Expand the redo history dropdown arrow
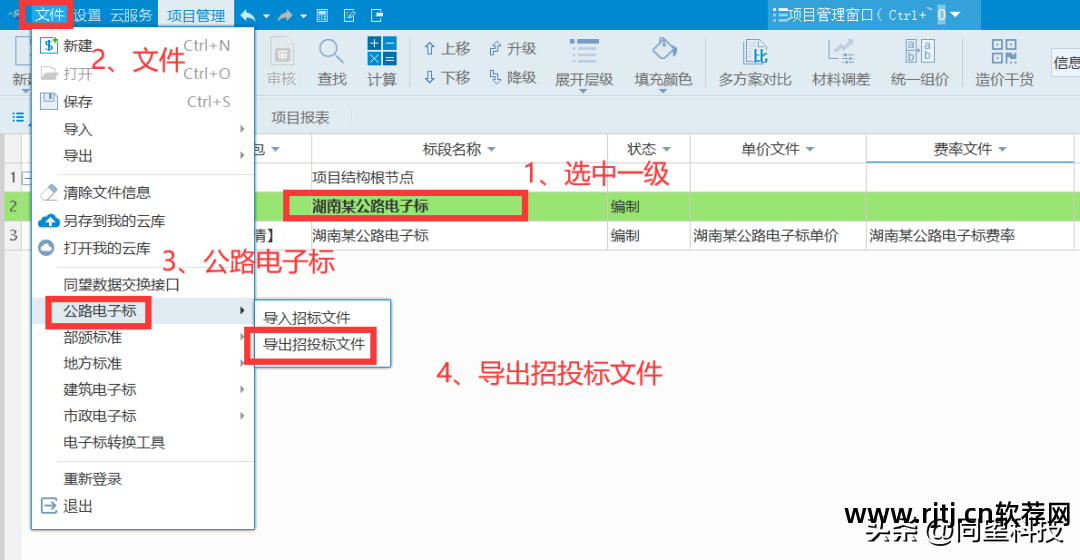Viewport: 1080px width, 560px height. click(x=303, y=16)
